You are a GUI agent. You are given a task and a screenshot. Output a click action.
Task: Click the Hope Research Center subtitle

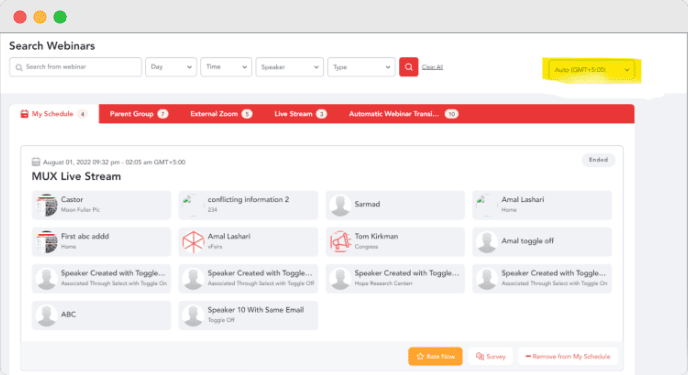click(x=383, y=284)
